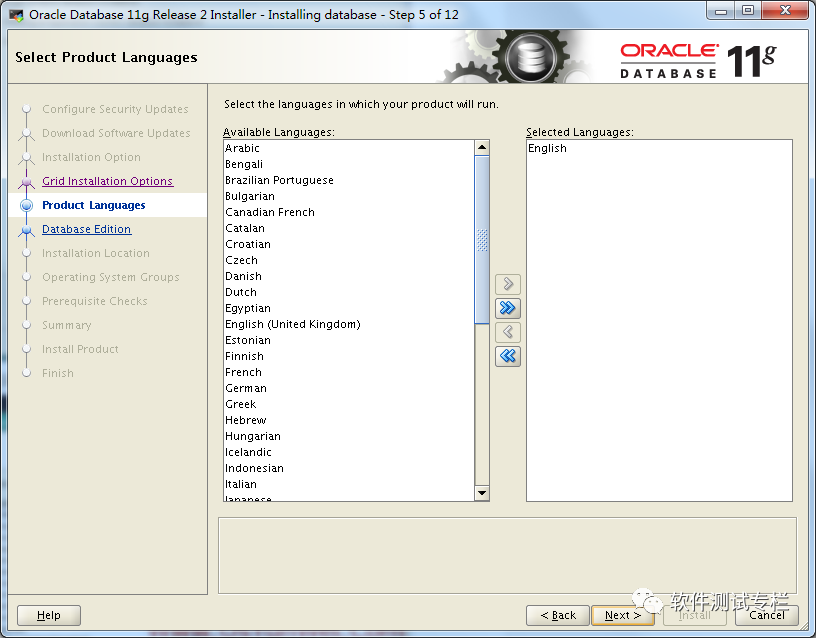Screen dimensions: 816x638
Task: Click the remove-selected (single left arrow) icon
Action: tap(508, 332)
